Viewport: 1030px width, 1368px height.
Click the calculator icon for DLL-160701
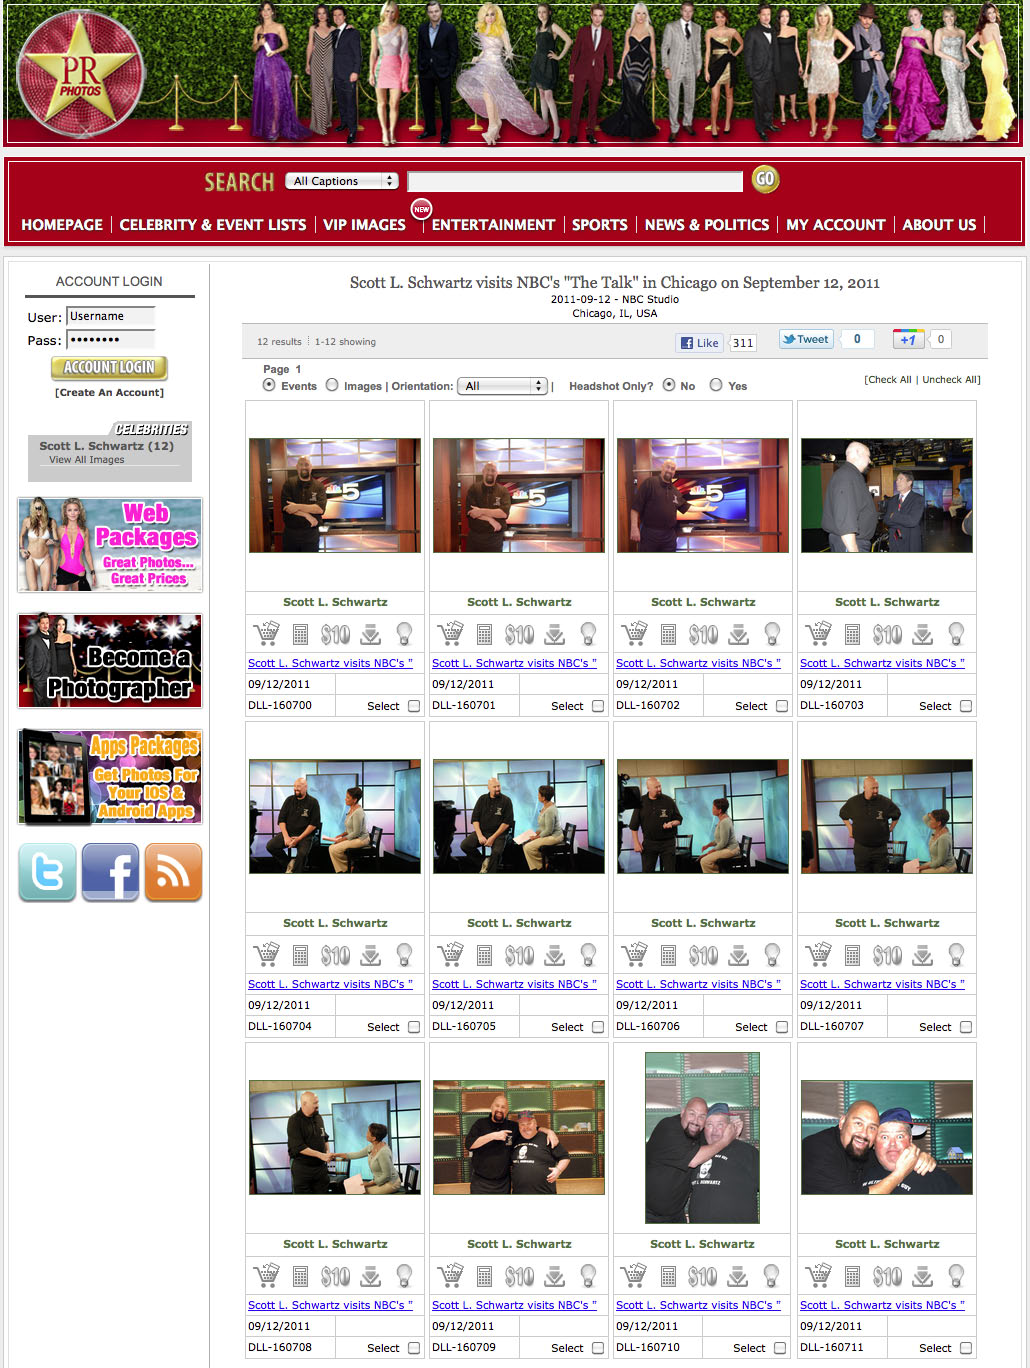tap(484, 634)
